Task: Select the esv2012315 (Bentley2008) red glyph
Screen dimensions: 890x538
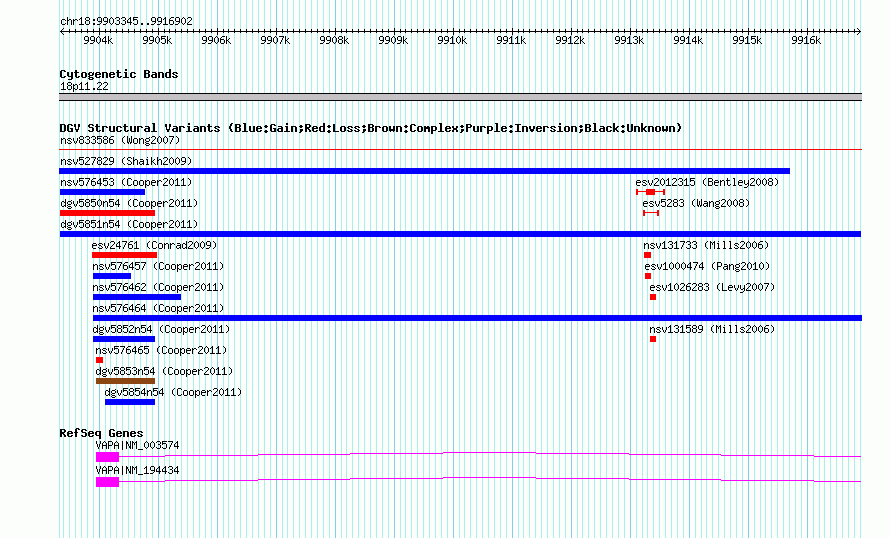Action: pyautogui.click(x=650, y=192)
